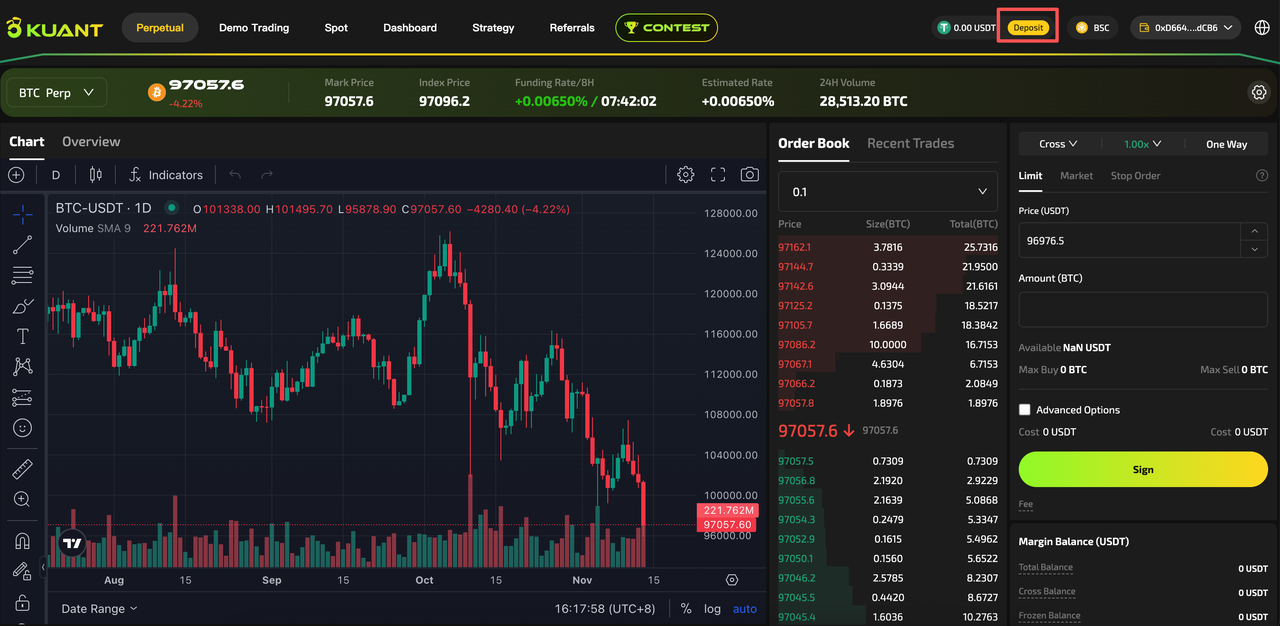Click the emoji icons tool

[x=22, y=427]
